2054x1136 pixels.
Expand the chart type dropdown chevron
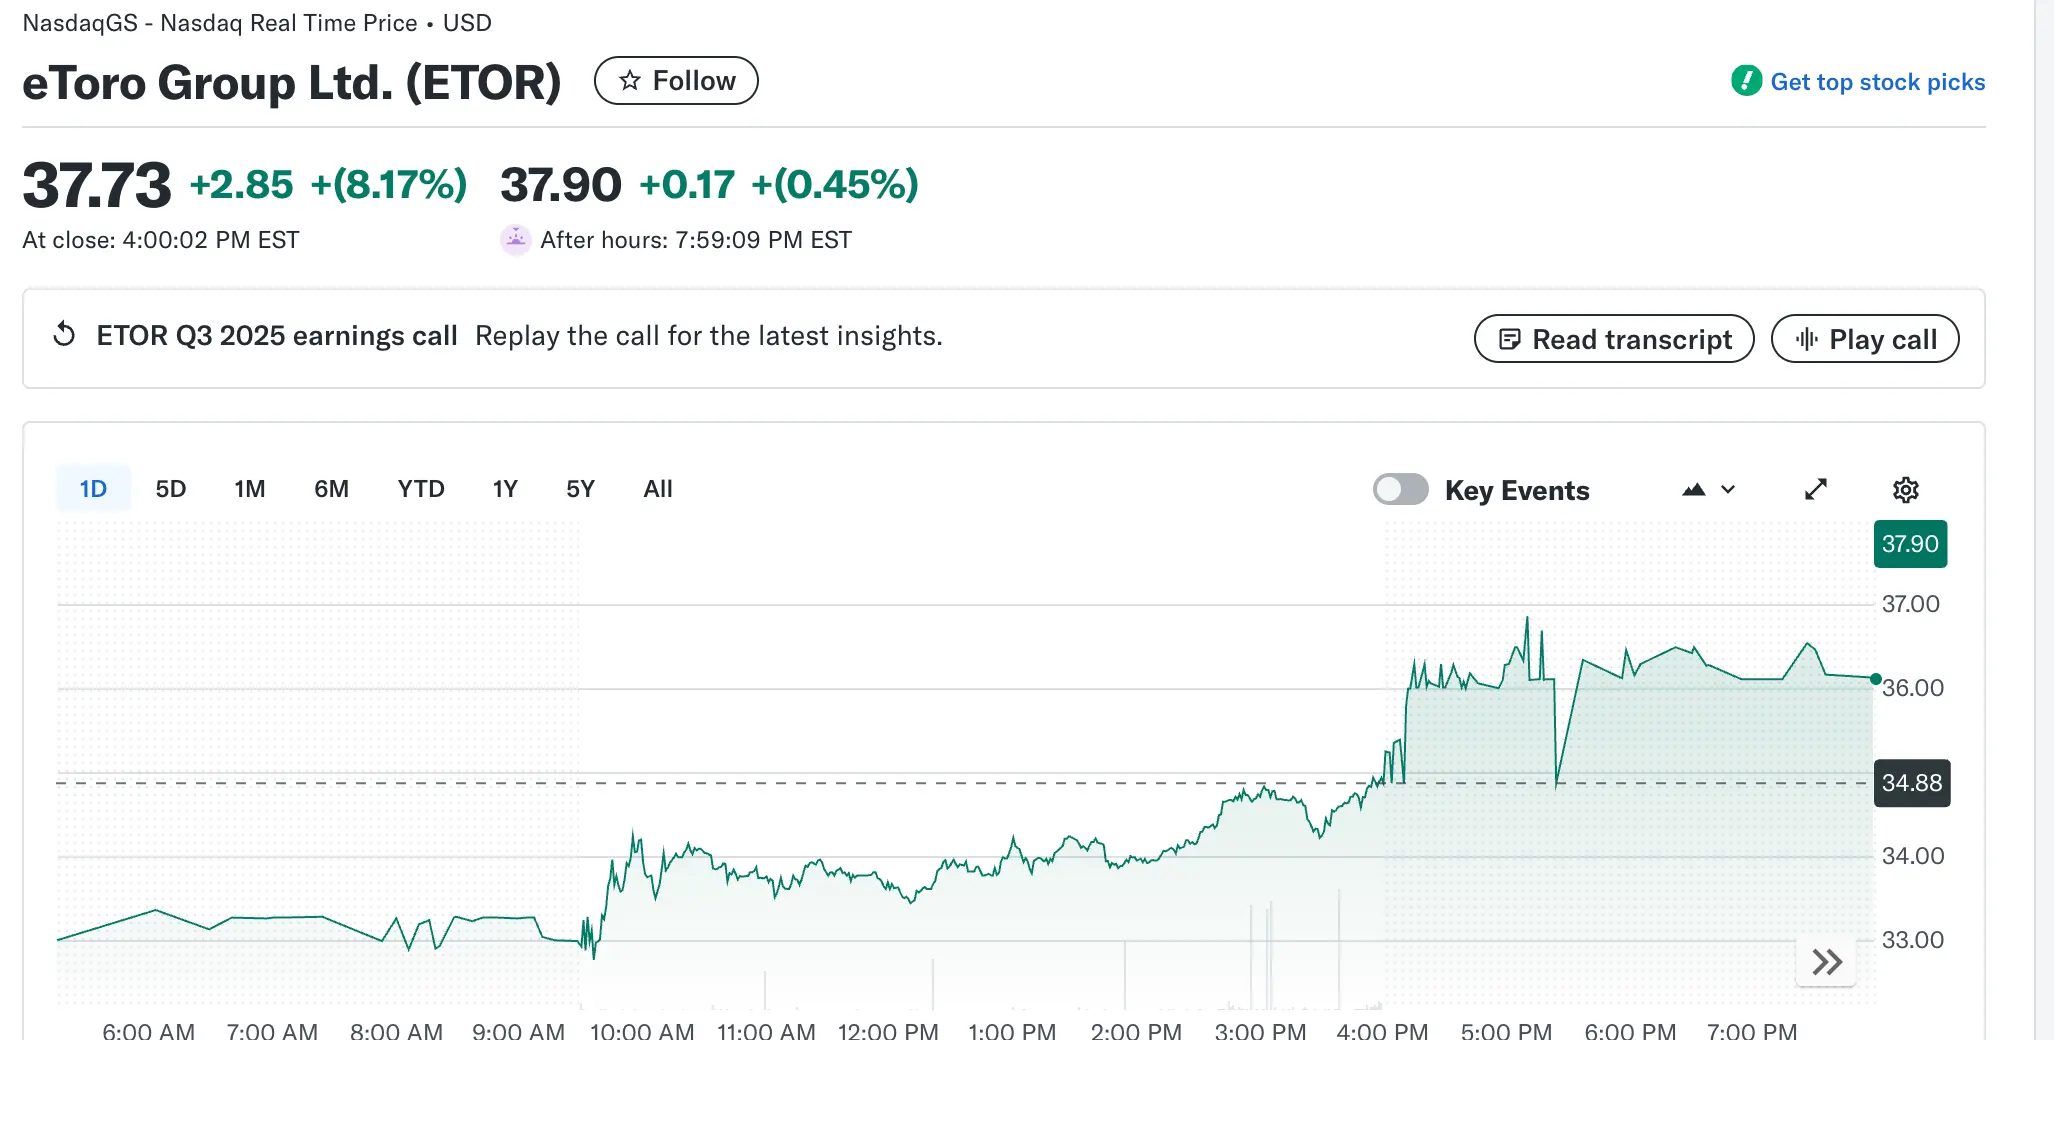click(1727, 490)
